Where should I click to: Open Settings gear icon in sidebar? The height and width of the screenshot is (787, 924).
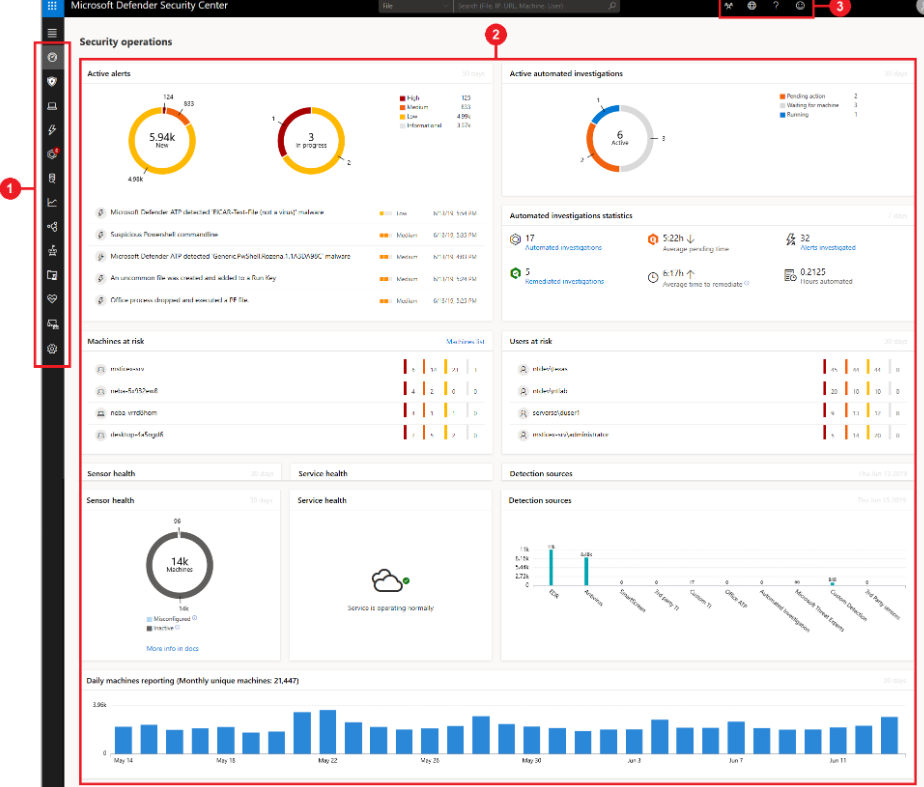pyautogui.click(x=52, y=349)
